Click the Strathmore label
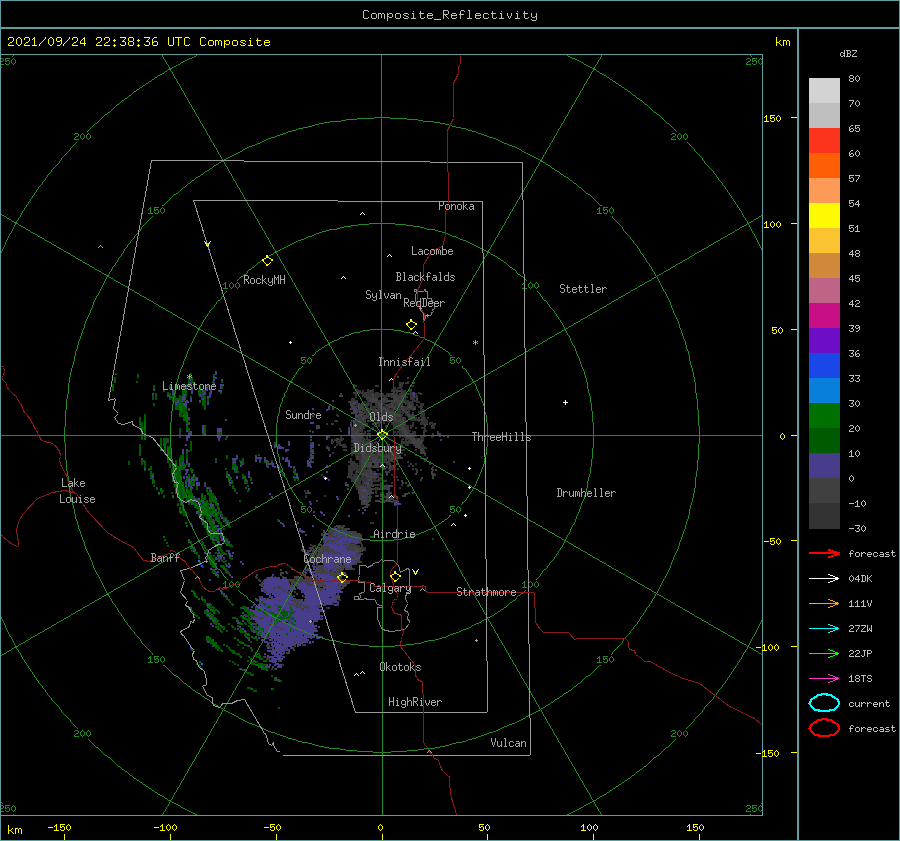Viewport: 900px width, 841px height. click(486, 592)
